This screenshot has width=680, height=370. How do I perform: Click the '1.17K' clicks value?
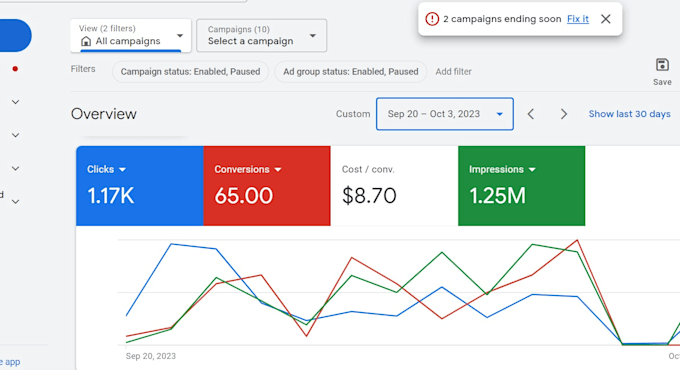pos(111,196)
